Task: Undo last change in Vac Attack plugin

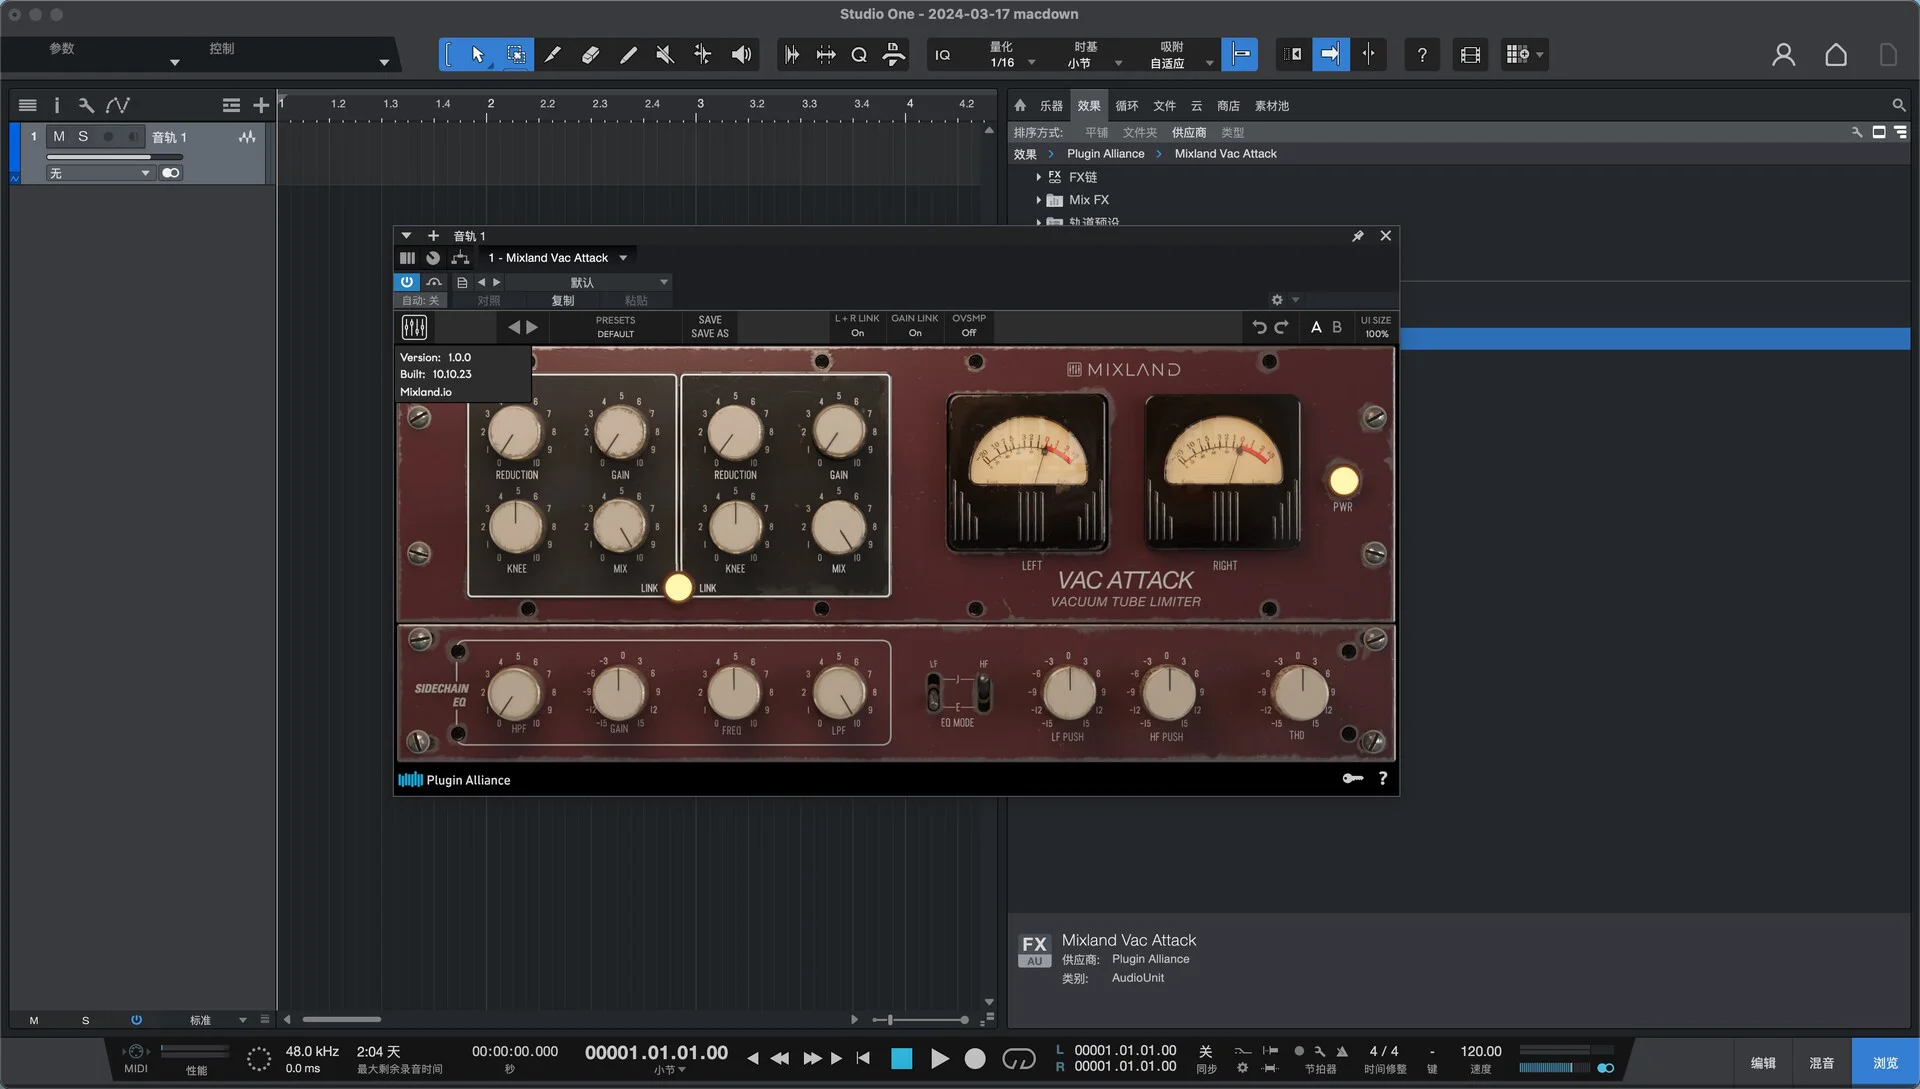Action: coord(1259,327)
